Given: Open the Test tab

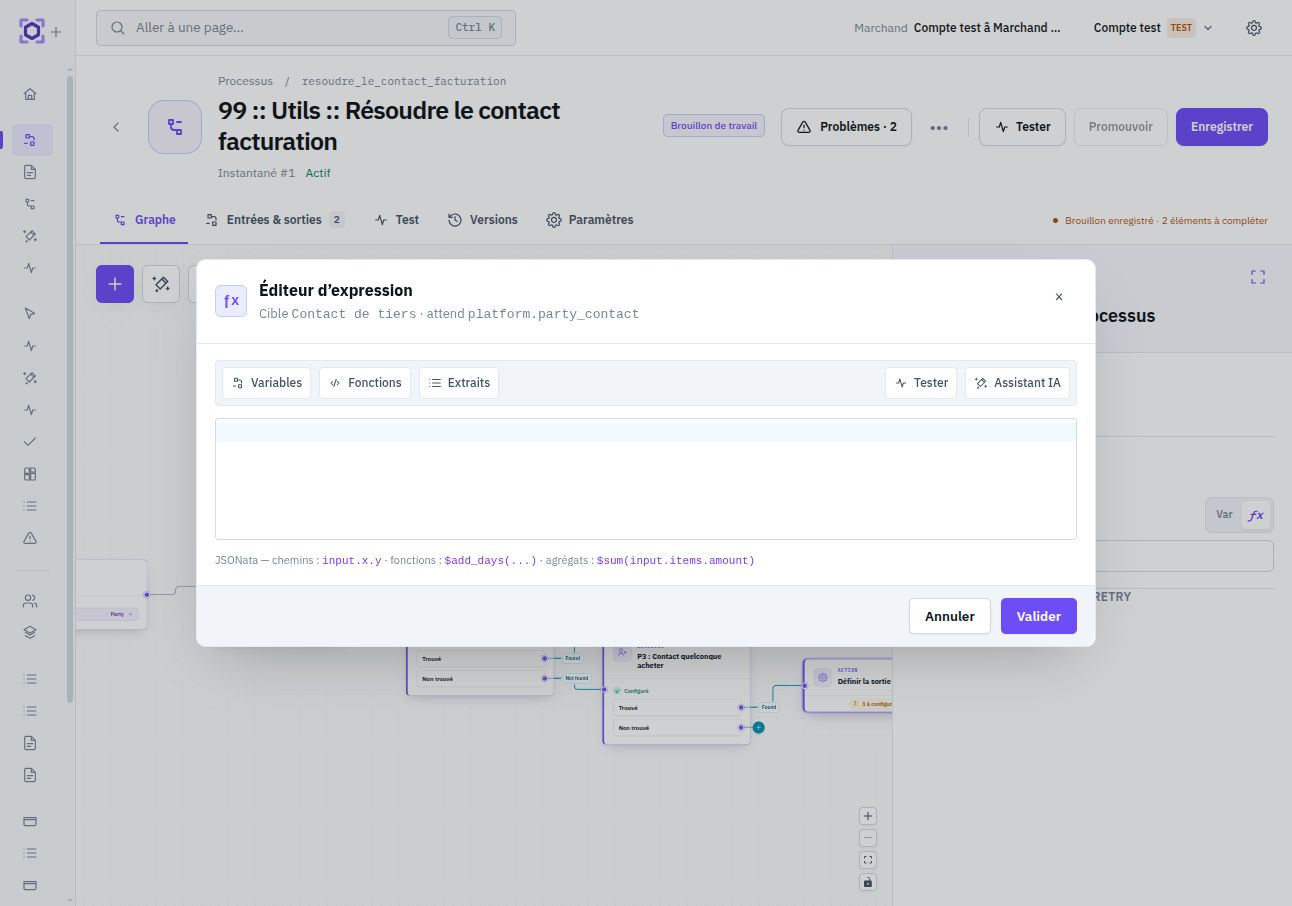Looking at the screenshot, I should click(397, 220).
